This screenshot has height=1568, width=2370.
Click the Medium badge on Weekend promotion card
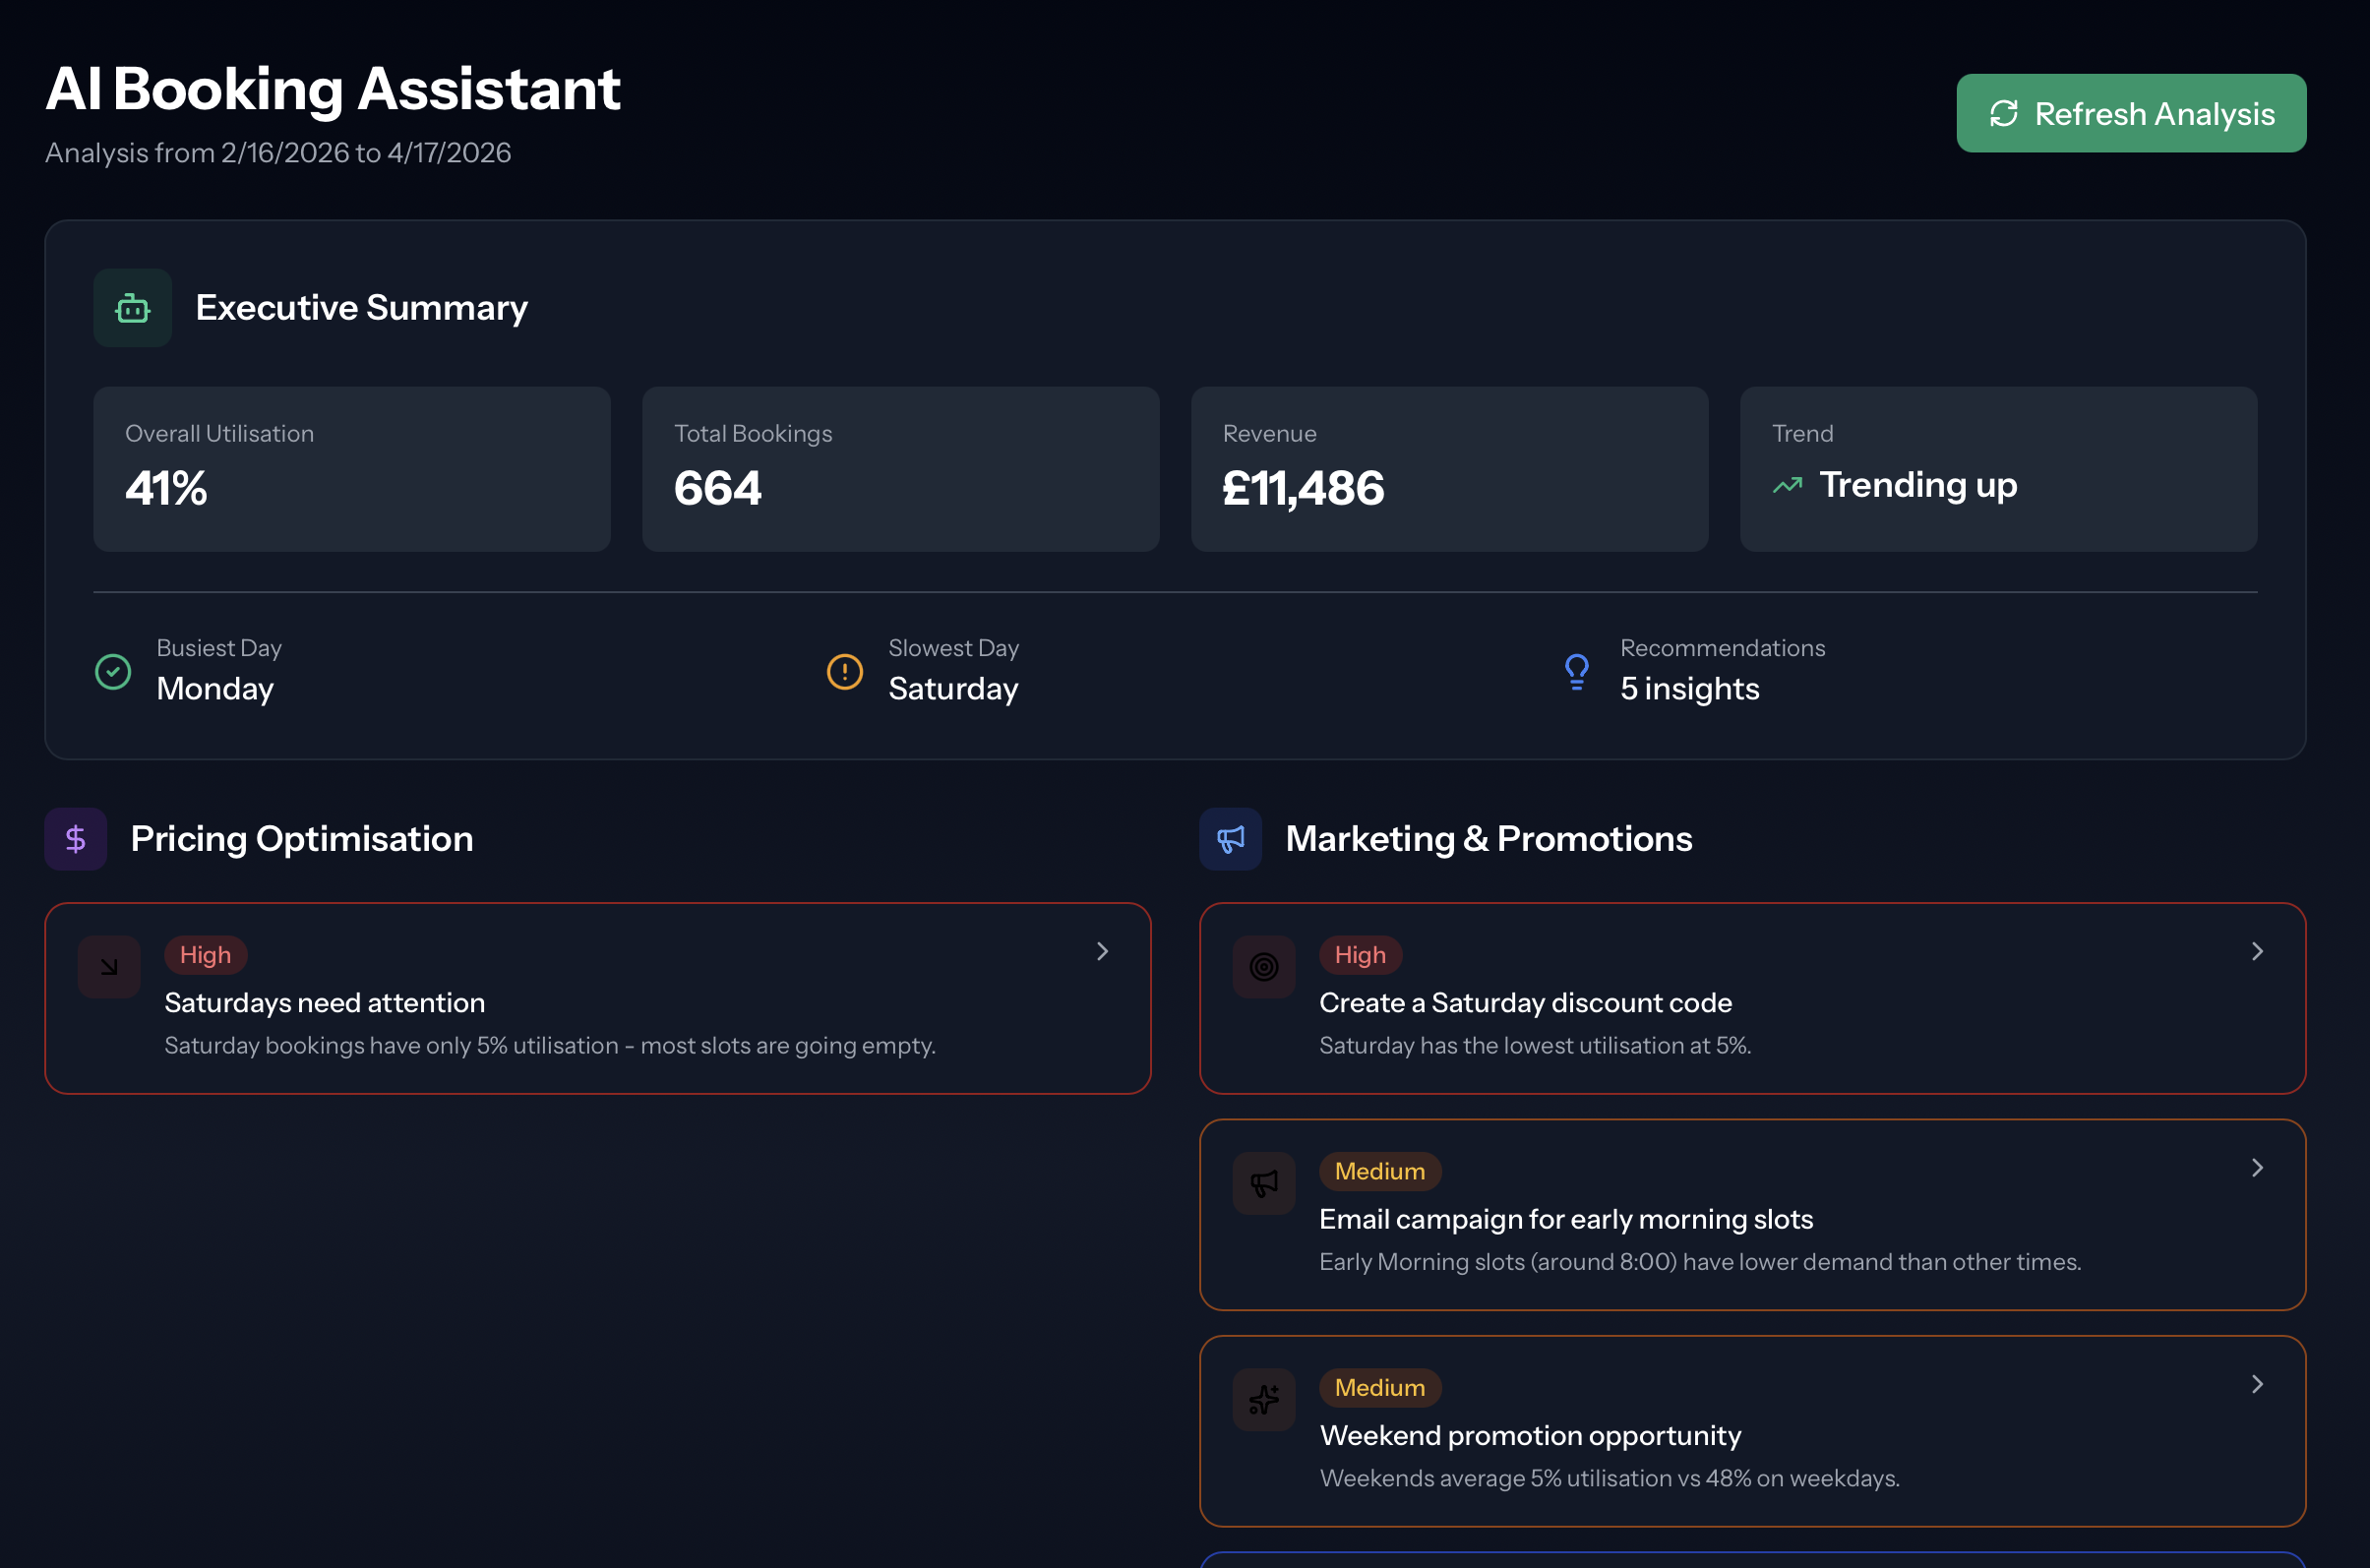[1380, 1387]
